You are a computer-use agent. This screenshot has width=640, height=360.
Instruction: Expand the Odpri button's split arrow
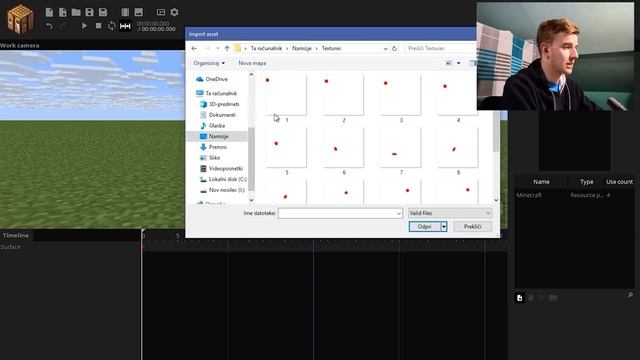[x=444, y=227]
